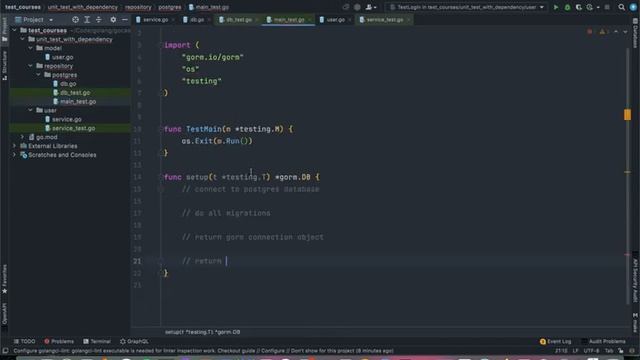Jump to next highlighted error arrow
The height and width of the screenshot is (360, 640).
[625, 31]
